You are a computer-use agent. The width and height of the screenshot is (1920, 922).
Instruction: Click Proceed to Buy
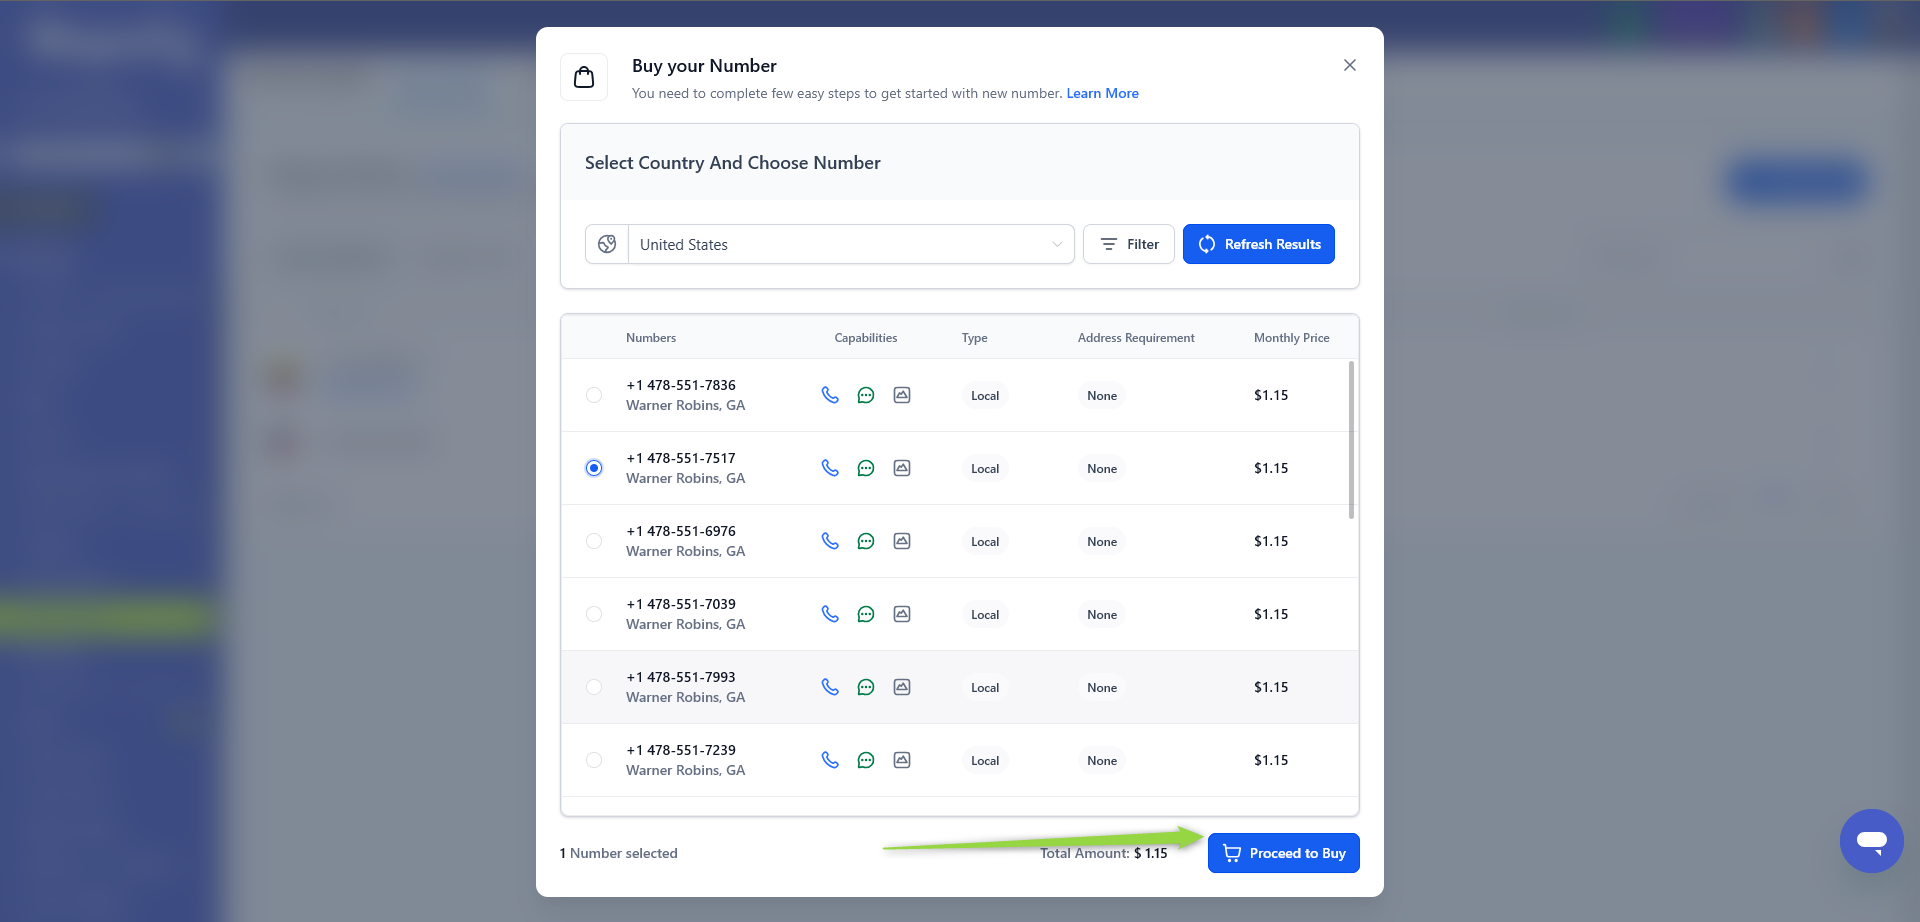click(1283, 853)
